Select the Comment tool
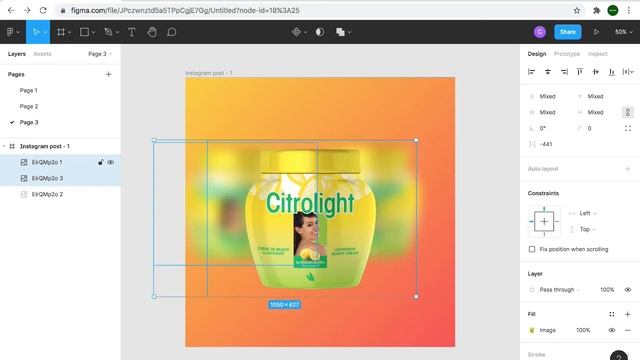The image size is (640, 360). pos(171,32)
